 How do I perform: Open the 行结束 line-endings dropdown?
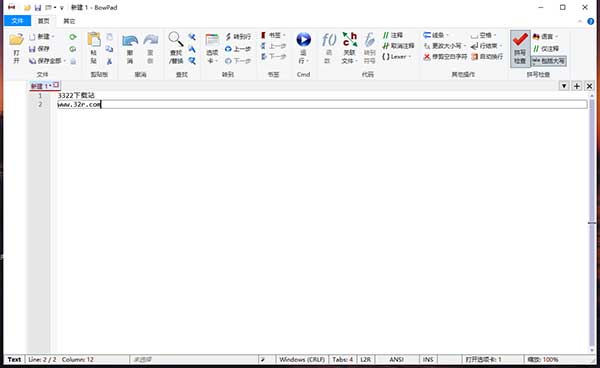coord(486,46)
